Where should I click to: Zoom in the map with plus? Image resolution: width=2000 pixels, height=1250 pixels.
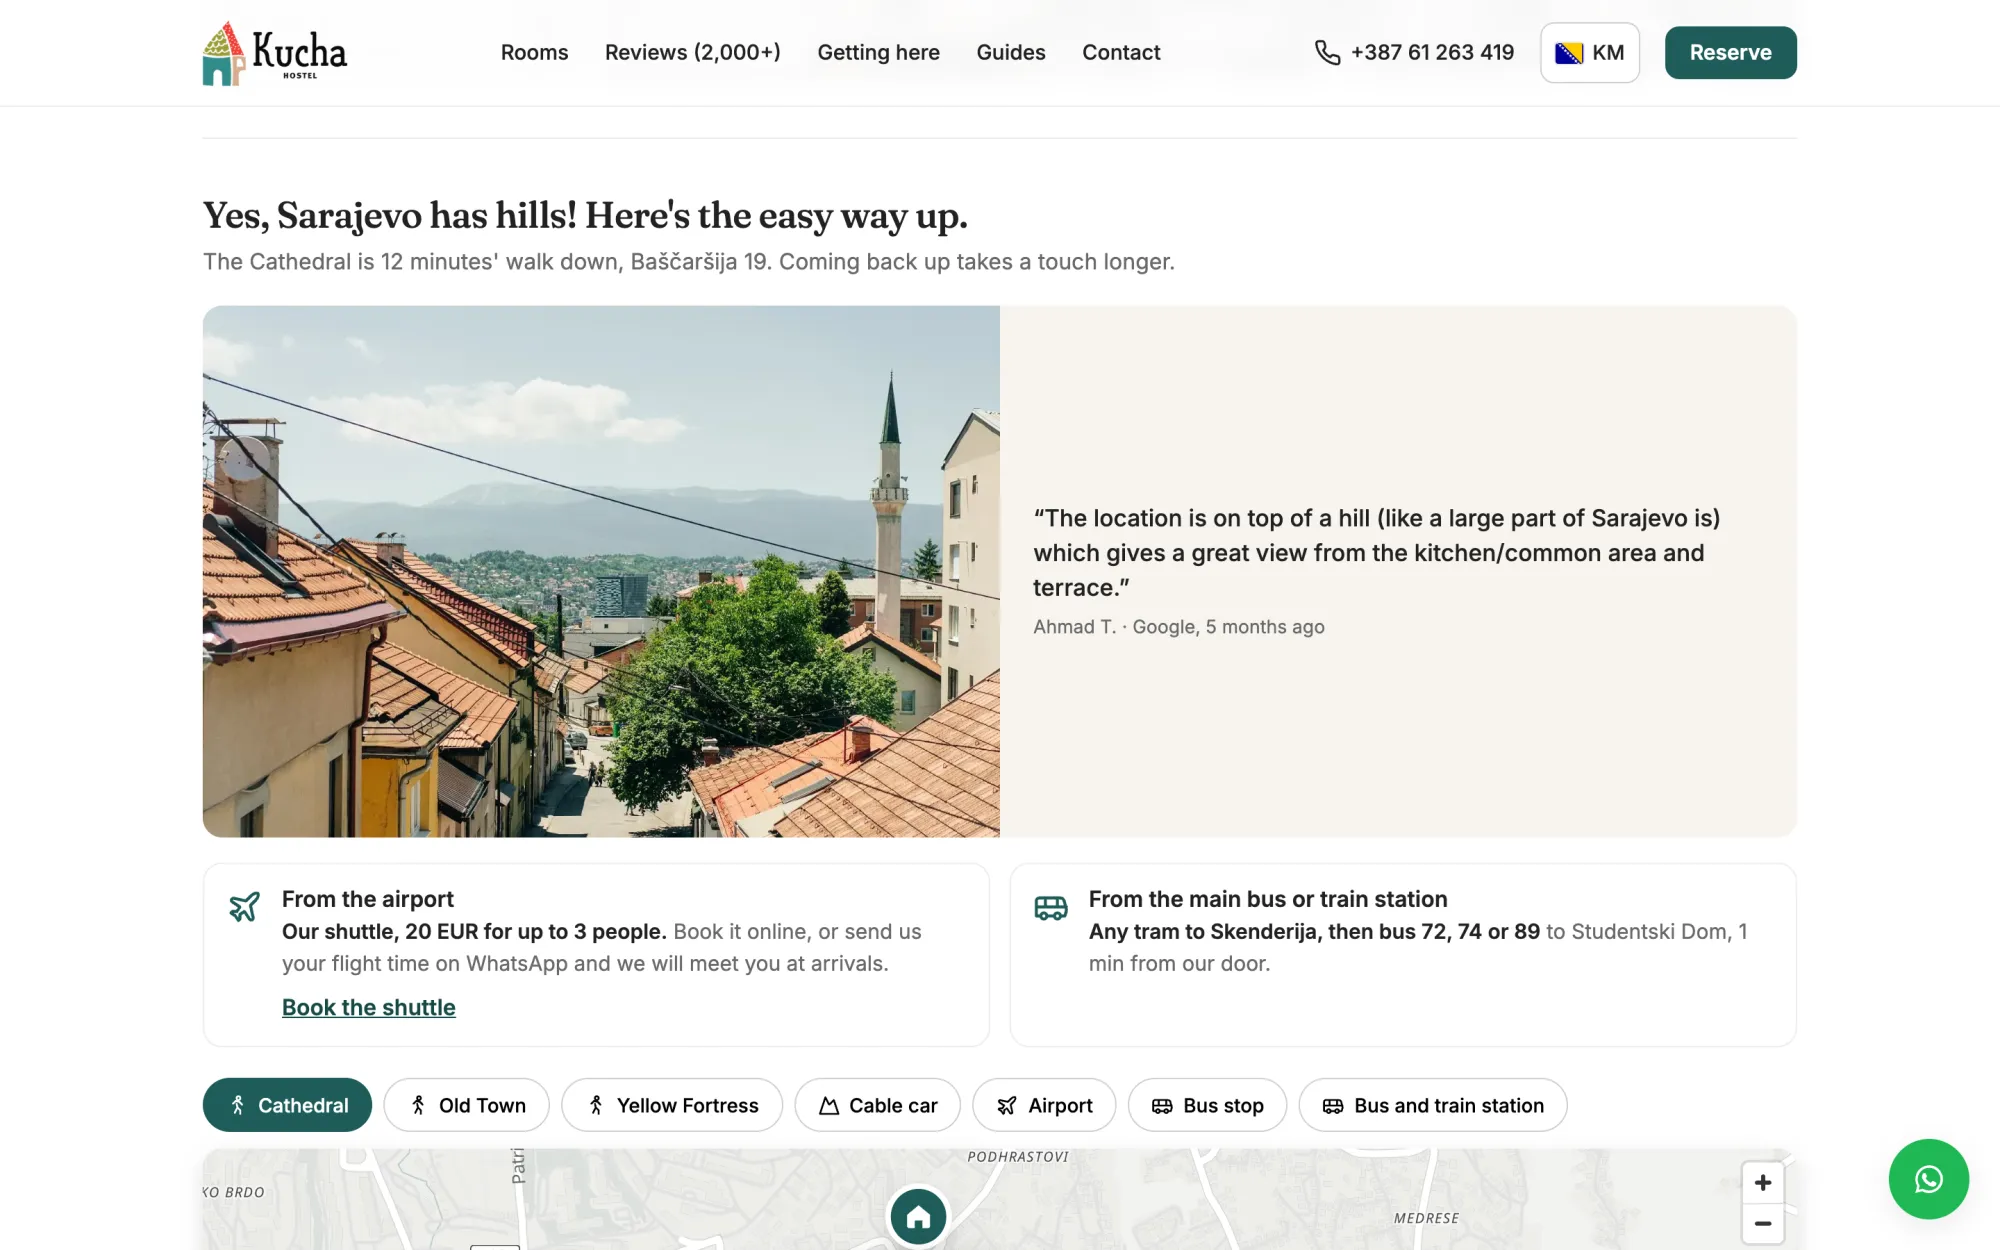(x=1762, y=1183)
